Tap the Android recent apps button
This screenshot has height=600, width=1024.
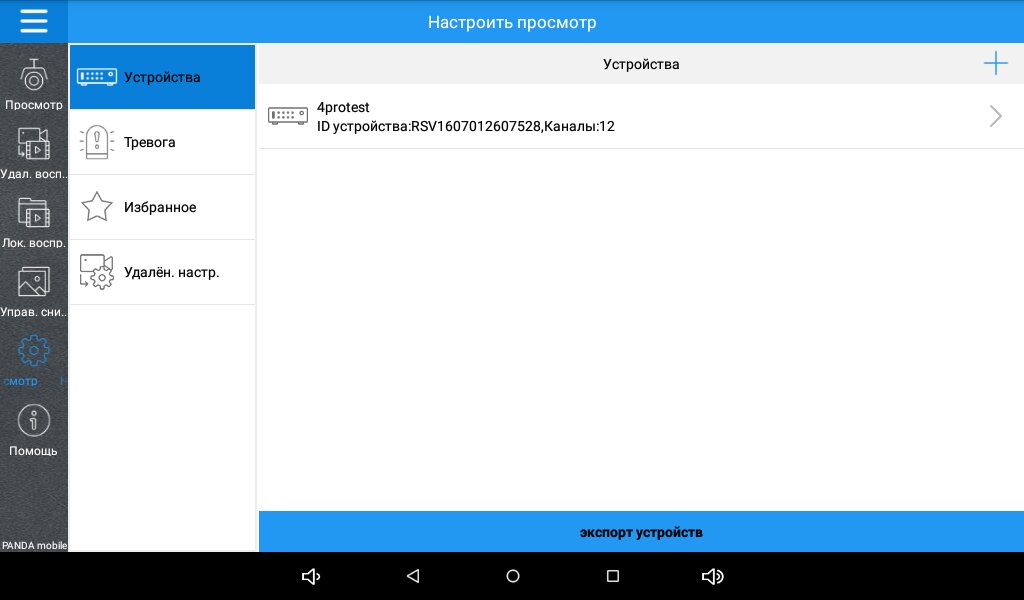pos(613,576)
